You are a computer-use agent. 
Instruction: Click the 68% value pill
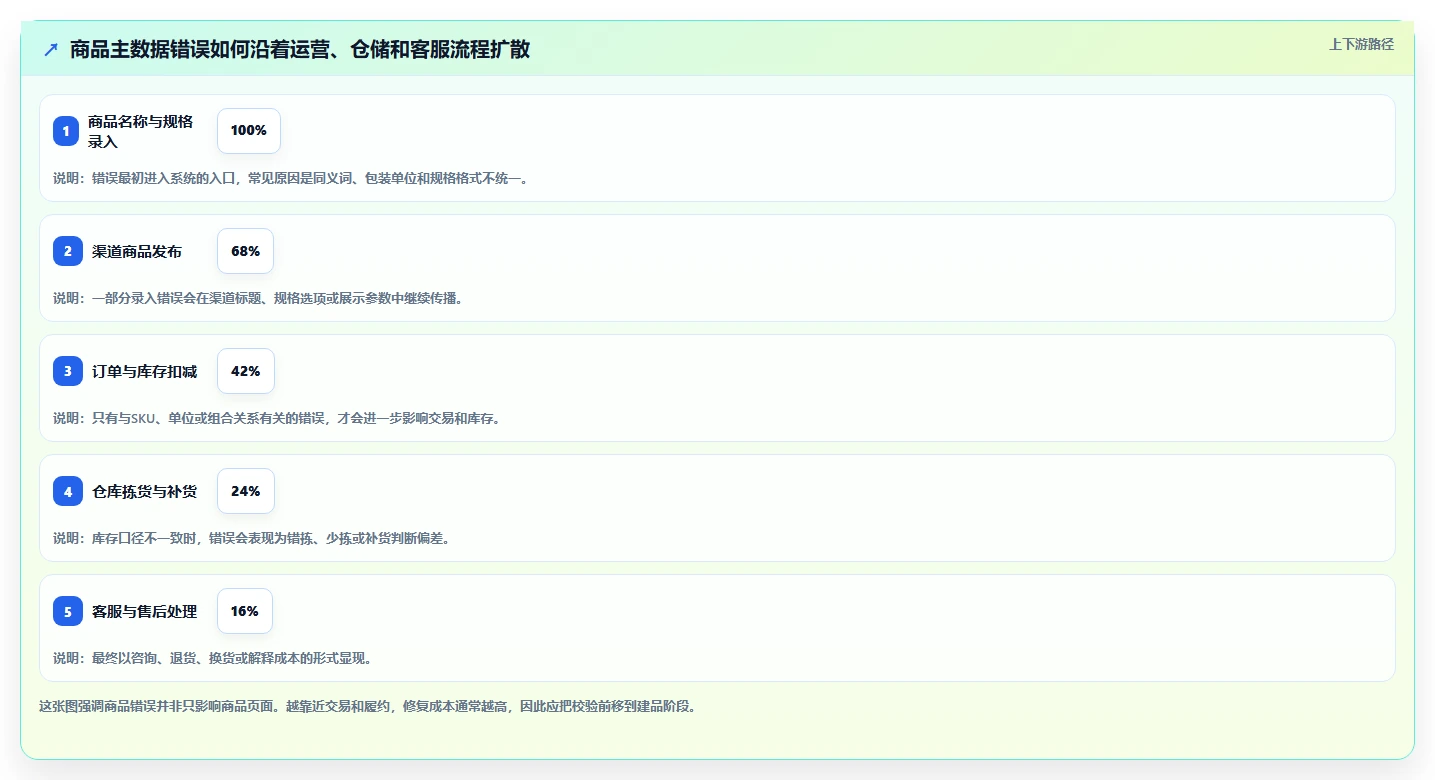tap(245, 251)
